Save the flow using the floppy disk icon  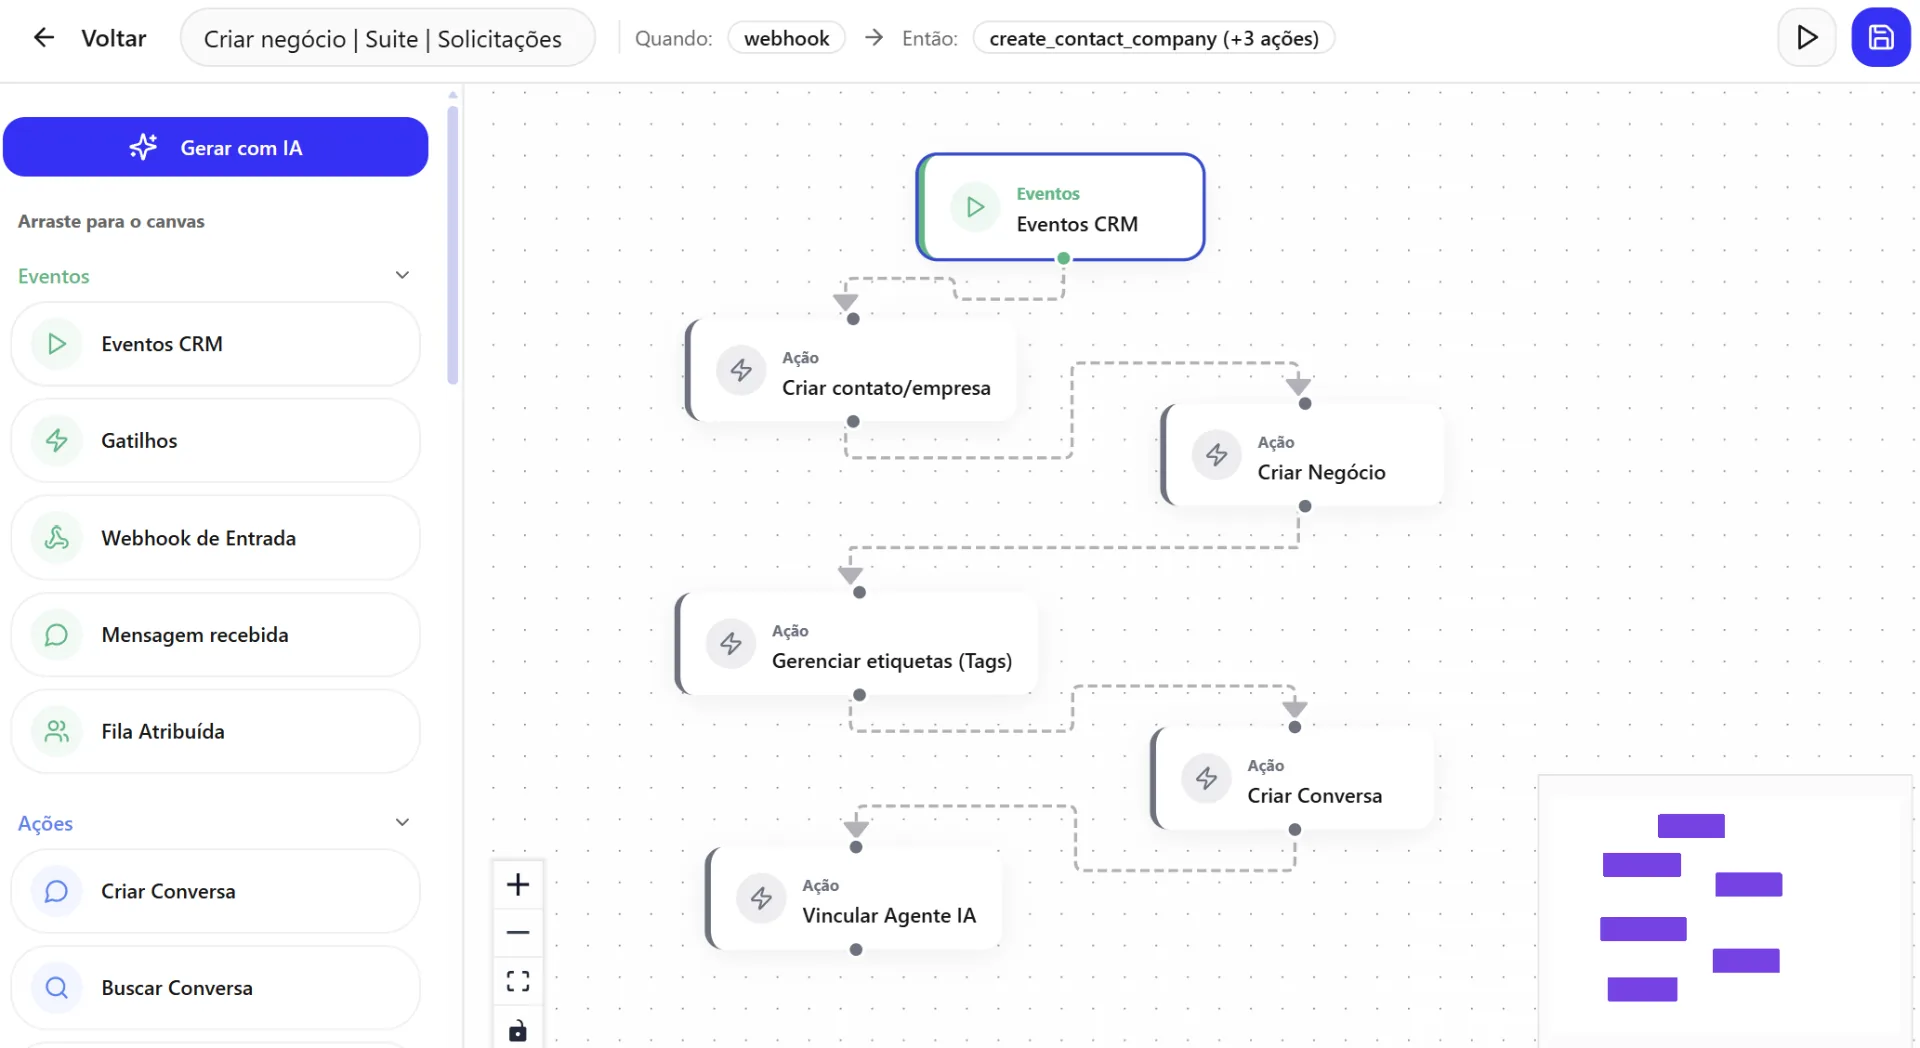[x=1881, y=38]
